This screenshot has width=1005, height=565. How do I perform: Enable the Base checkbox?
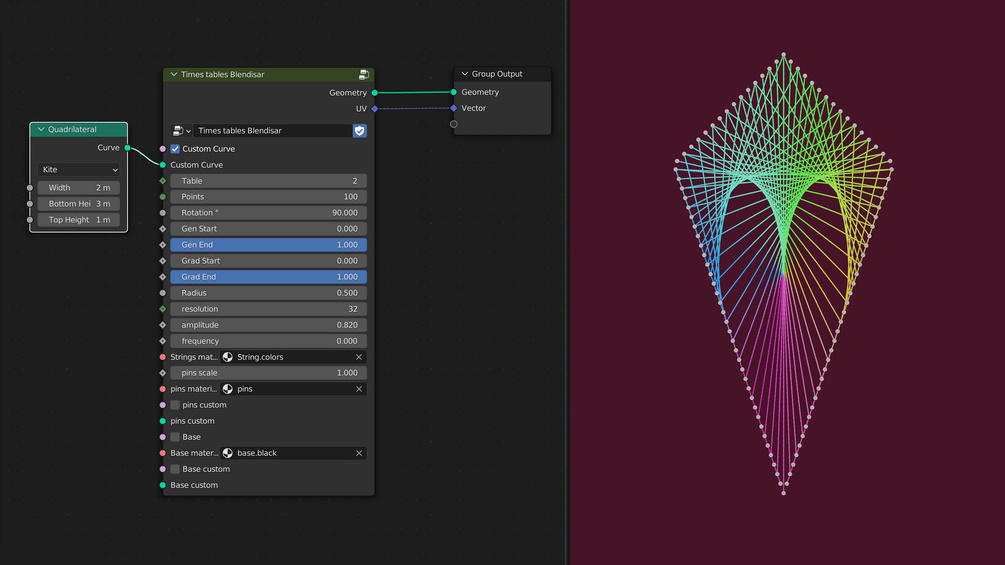tap(175, 437)
